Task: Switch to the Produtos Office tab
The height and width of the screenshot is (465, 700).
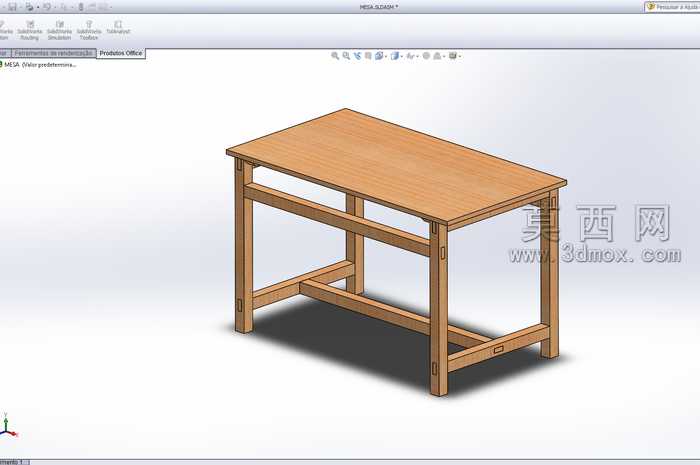Action: click(x=121, y=53)
